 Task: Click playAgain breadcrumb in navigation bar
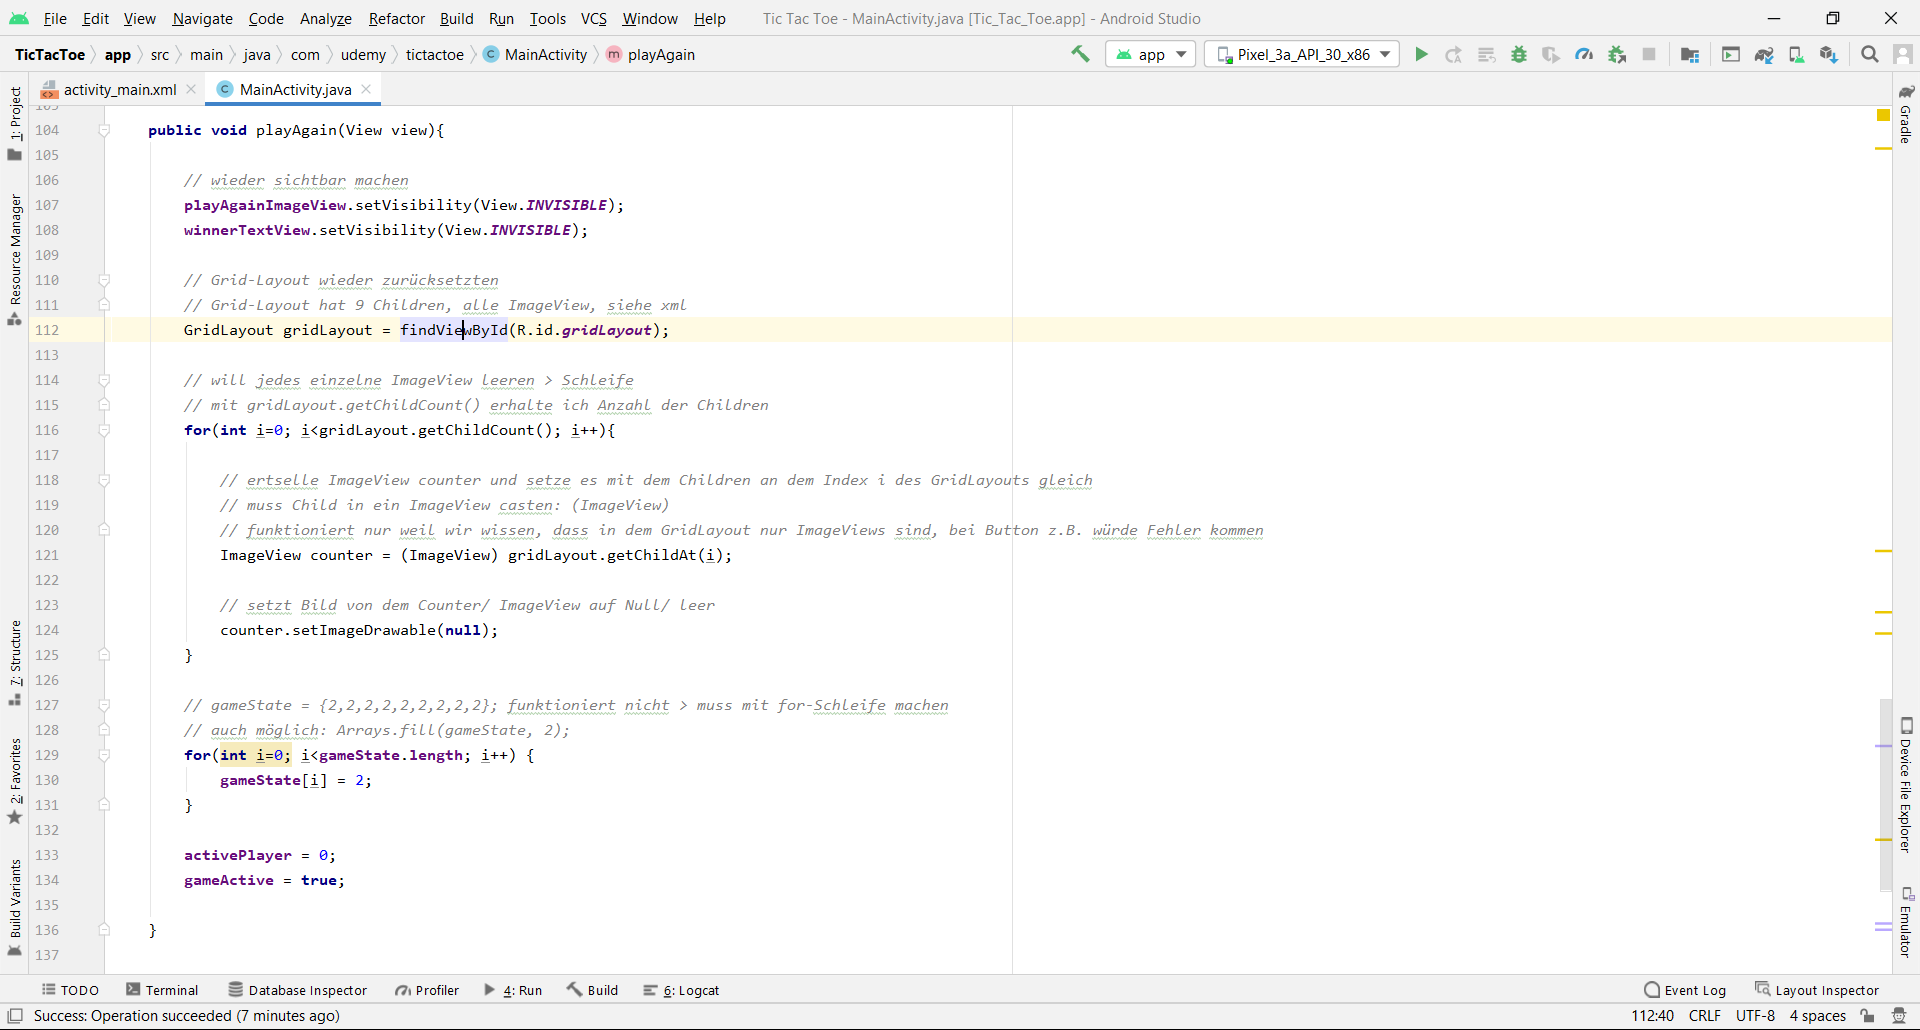(x=650, y=54)
